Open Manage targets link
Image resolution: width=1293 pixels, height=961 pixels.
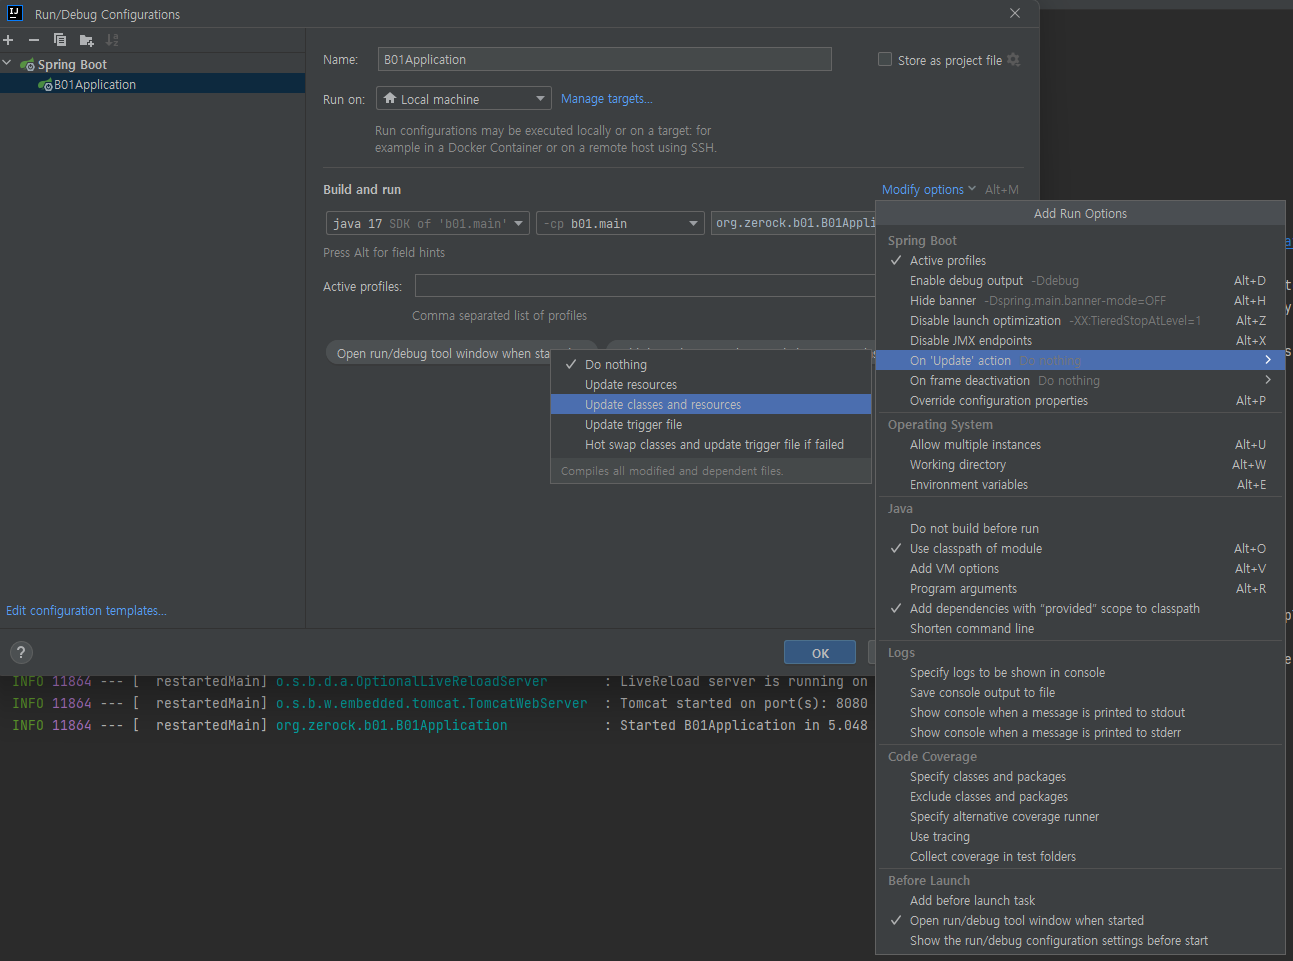point(606,99)
